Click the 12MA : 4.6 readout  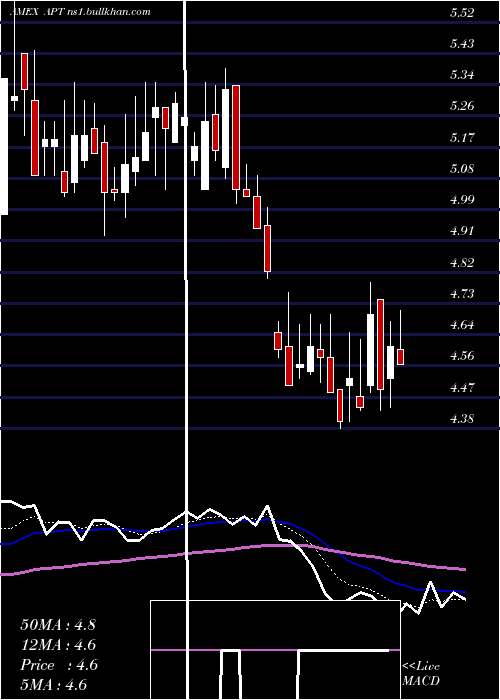(58, 645)
